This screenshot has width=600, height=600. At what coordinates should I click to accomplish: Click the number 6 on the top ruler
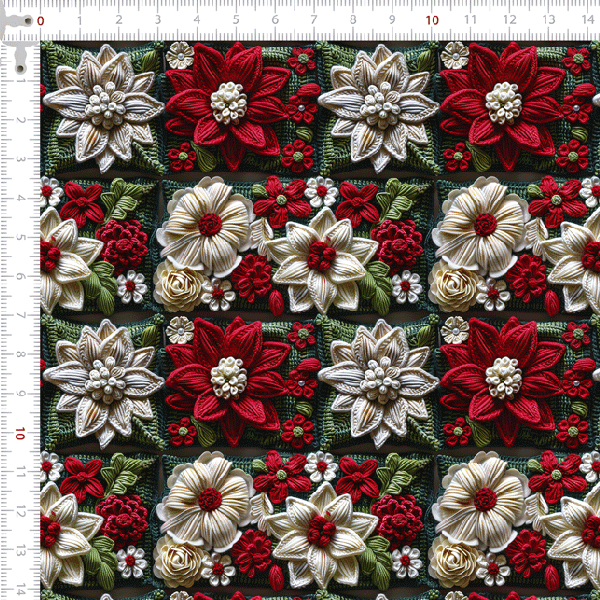[275, 20]
